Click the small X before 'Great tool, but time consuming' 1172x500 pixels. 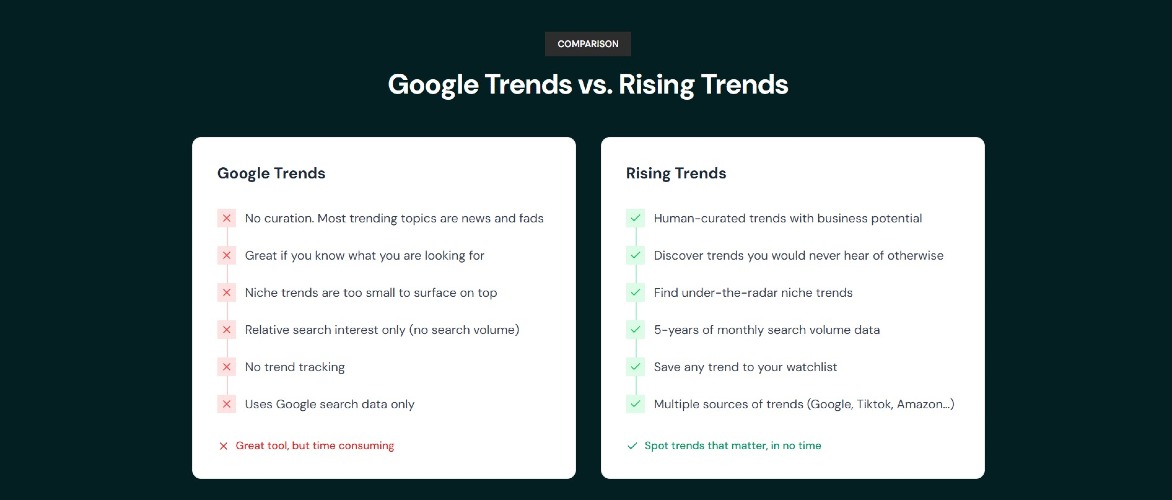[x=223, y=446]
